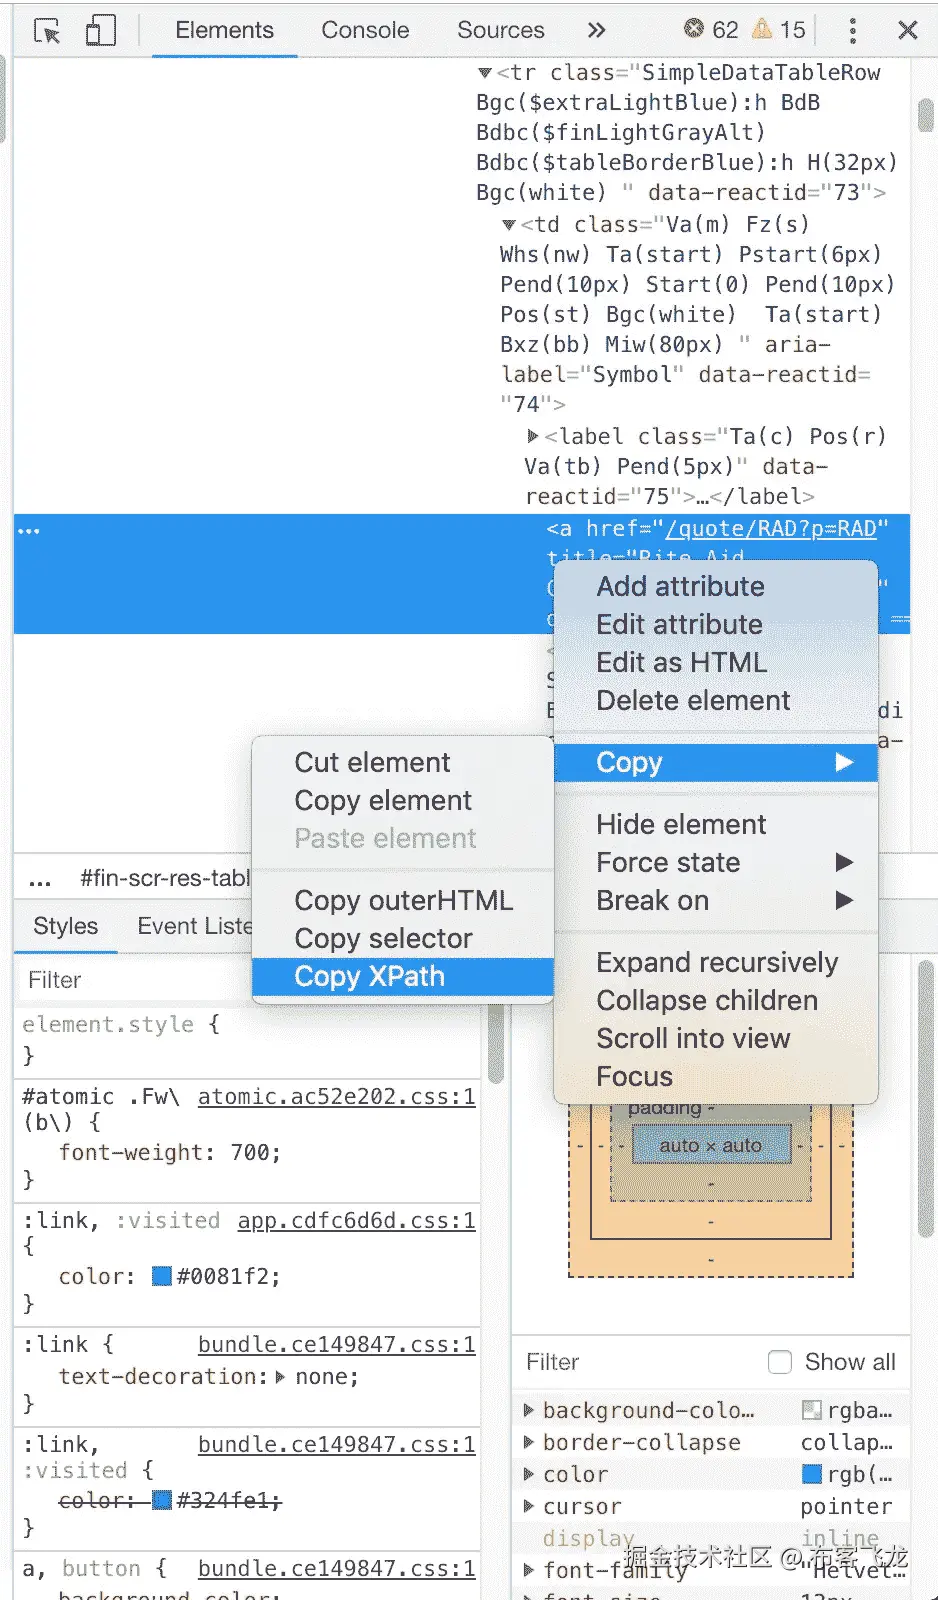Expand the background-color computed property

click(x=529, y=1410)
